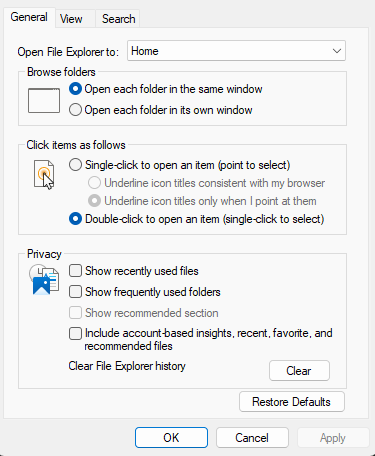
Task: Click the 'Open File Explorer to:' label
Action: [x=68, y=52]
